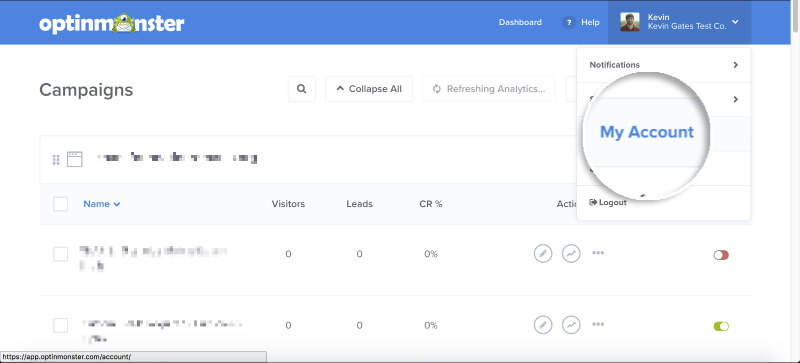The height and width of the screenshot is (363, 800).
Task: Click the CR % column header
Action: click(x=431, y=204)
